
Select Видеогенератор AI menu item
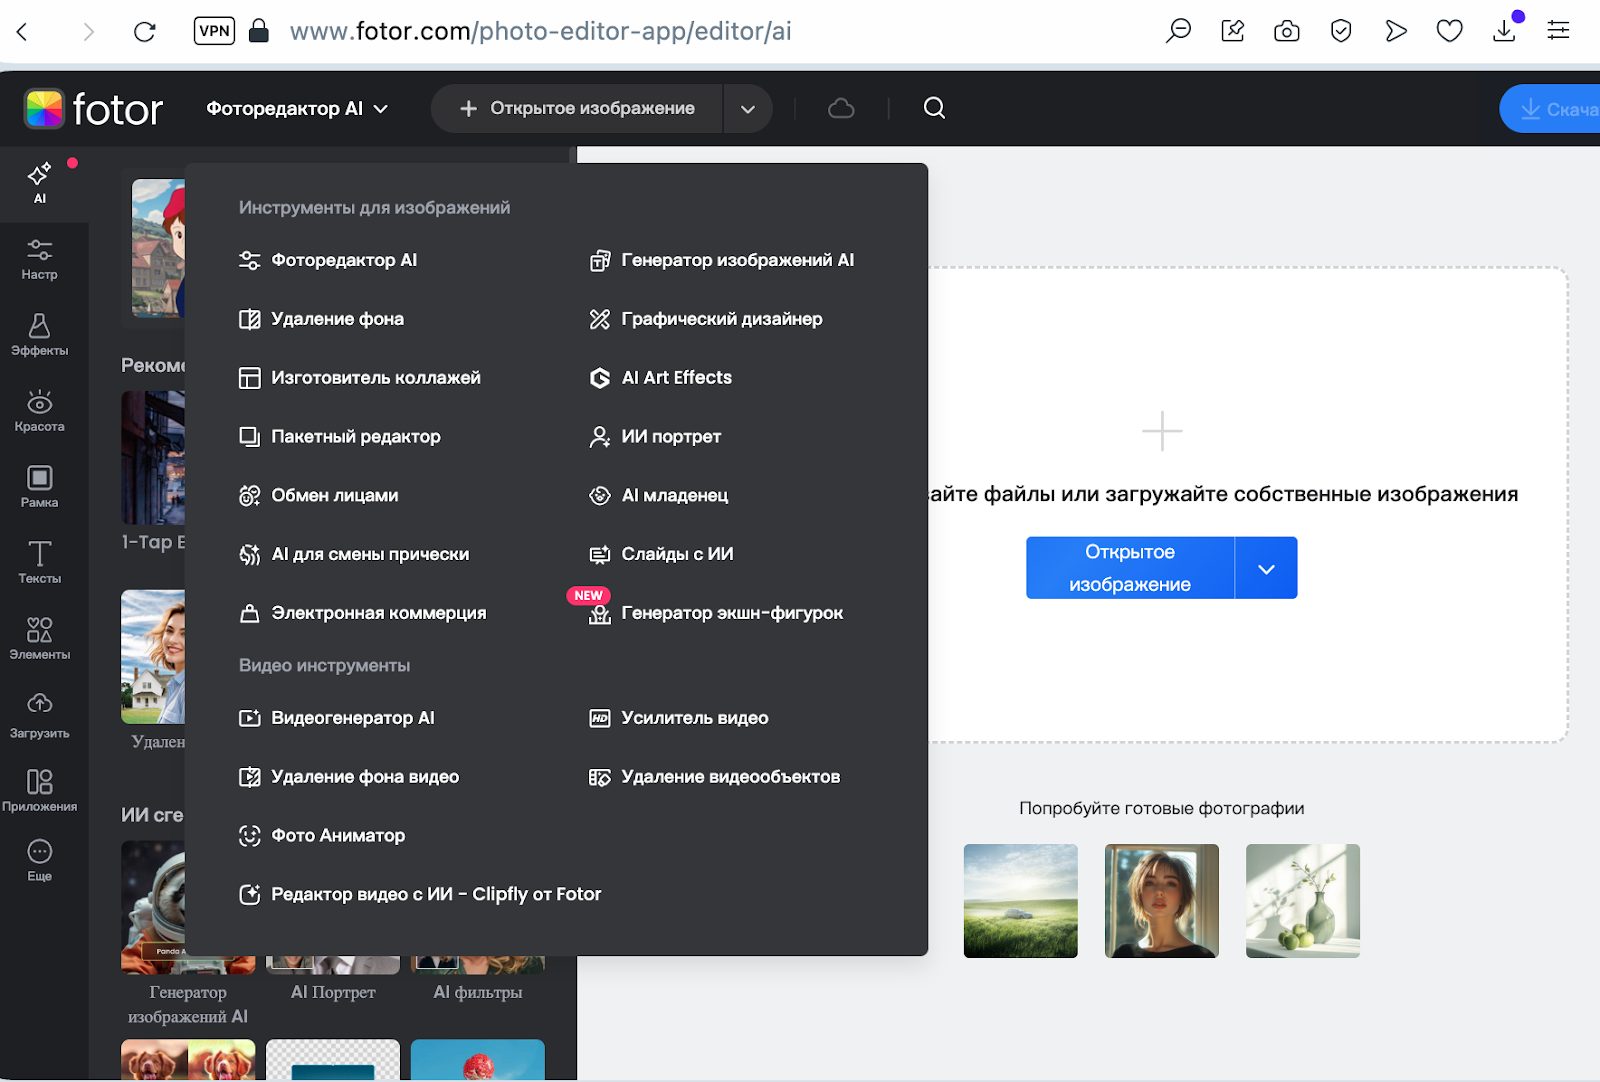(x=337, y=718)
